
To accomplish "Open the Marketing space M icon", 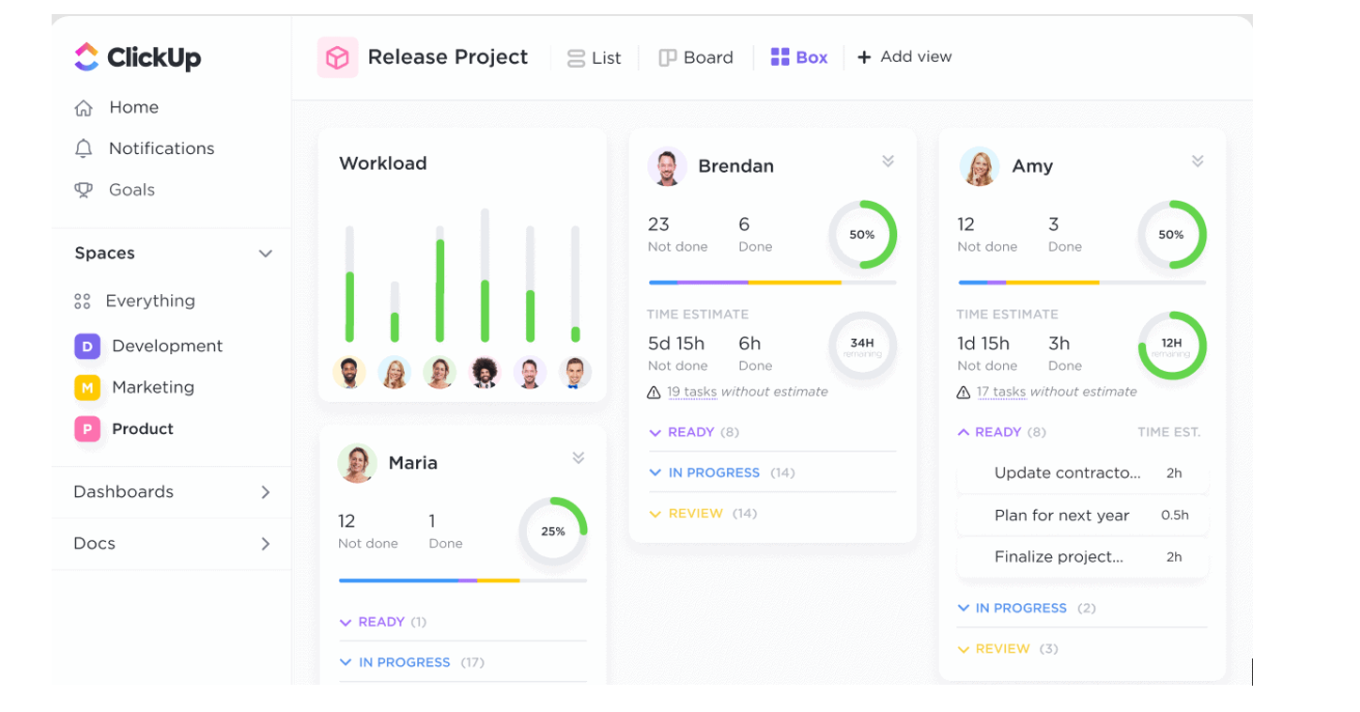I will [x=87, y=387].
